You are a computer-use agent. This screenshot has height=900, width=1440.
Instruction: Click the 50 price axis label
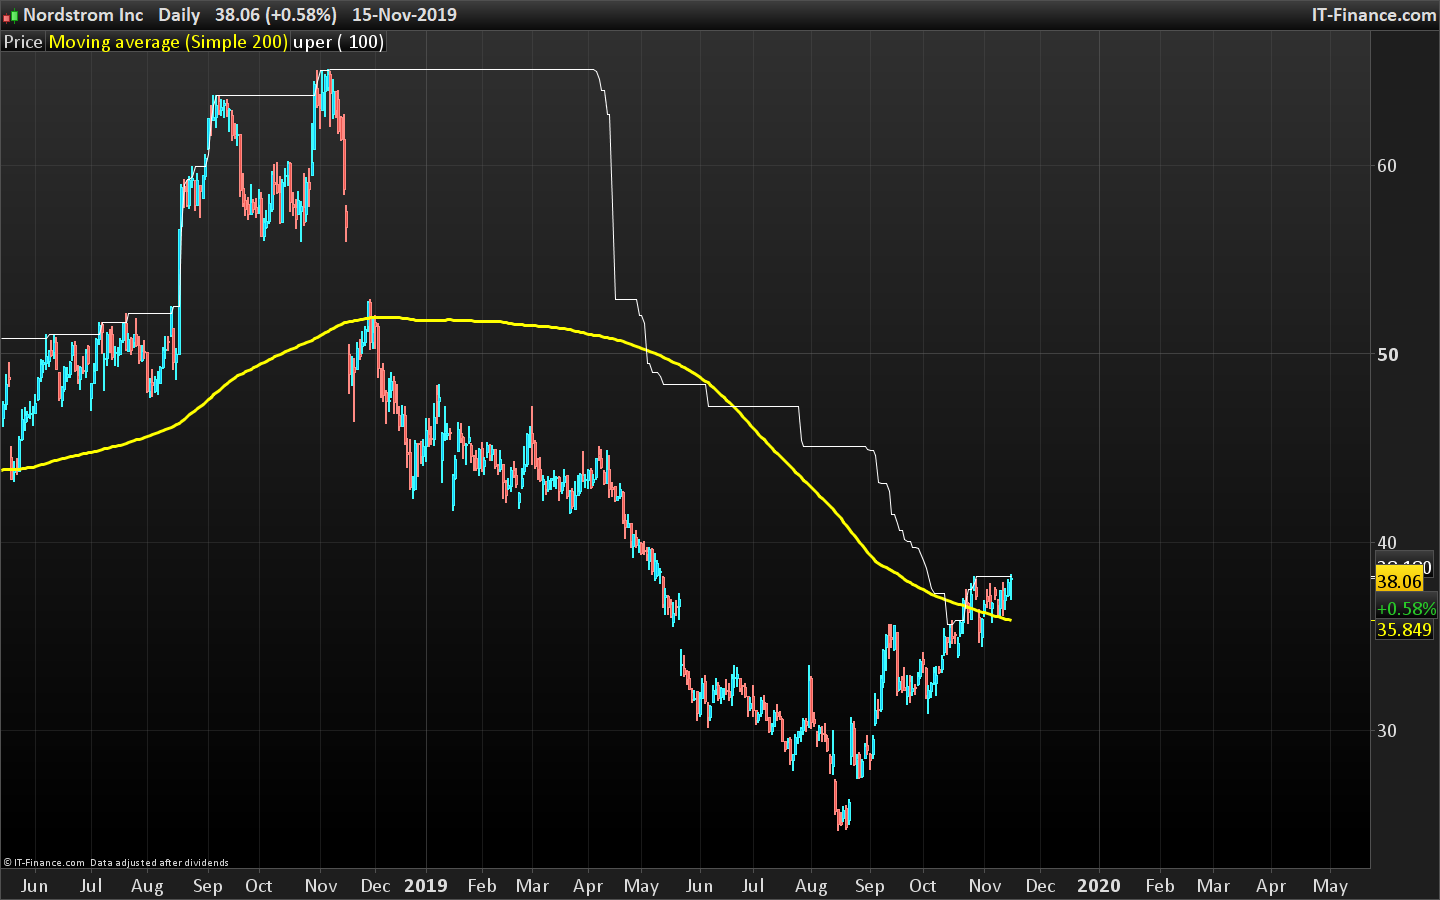1387,355
